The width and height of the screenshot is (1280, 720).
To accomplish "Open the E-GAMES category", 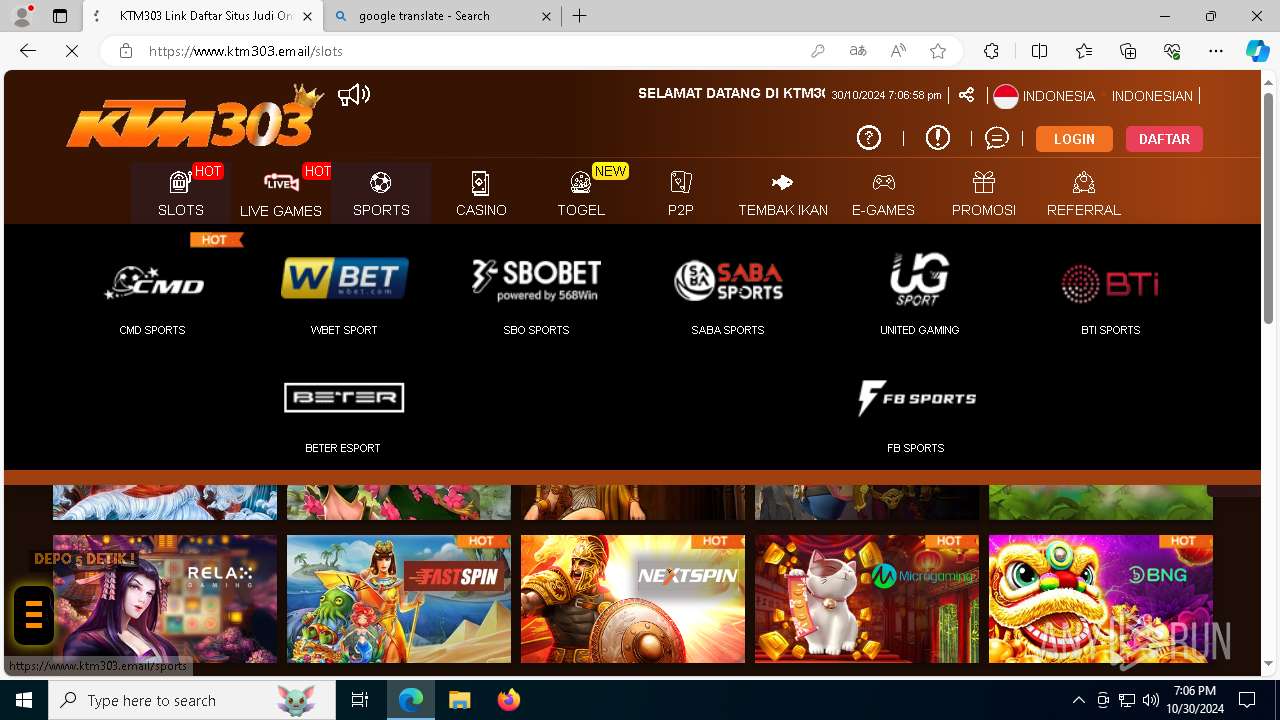I will 883,193.
